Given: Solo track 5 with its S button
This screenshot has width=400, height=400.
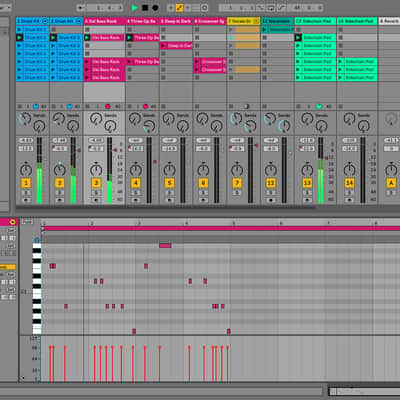Looking at the screenshot, I should pyautogui.click(x=169, y=193).
